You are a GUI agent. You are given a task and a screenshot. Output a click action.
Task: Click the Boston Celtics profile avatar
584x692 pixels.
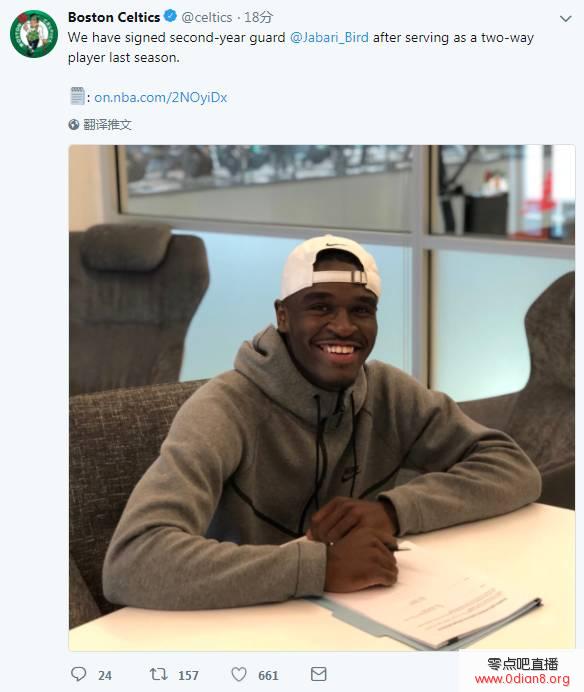point(34,34)
